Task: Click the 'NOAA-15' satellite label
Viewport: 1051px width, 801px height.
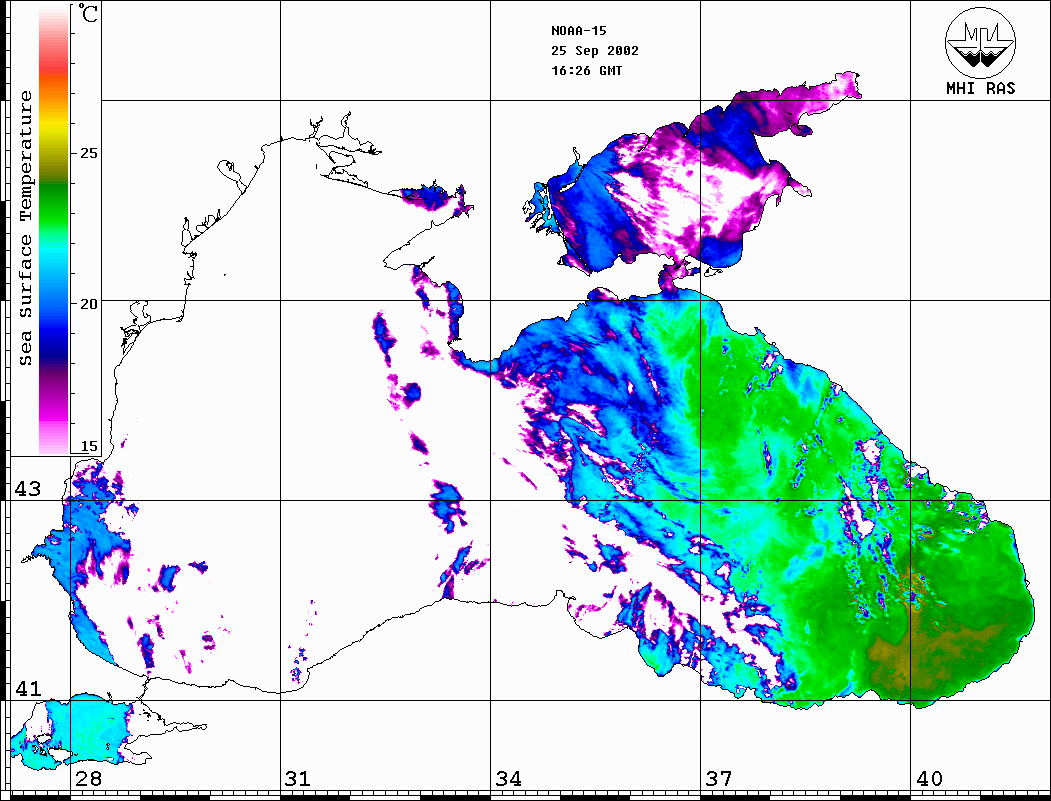Action: coord(578,31)
